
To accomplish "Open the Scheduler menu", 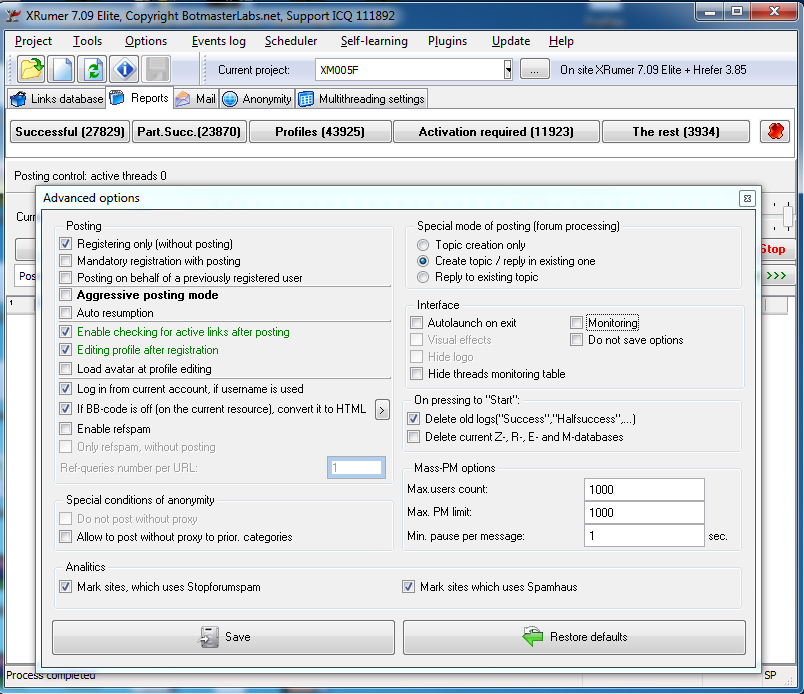I will 291,41.
